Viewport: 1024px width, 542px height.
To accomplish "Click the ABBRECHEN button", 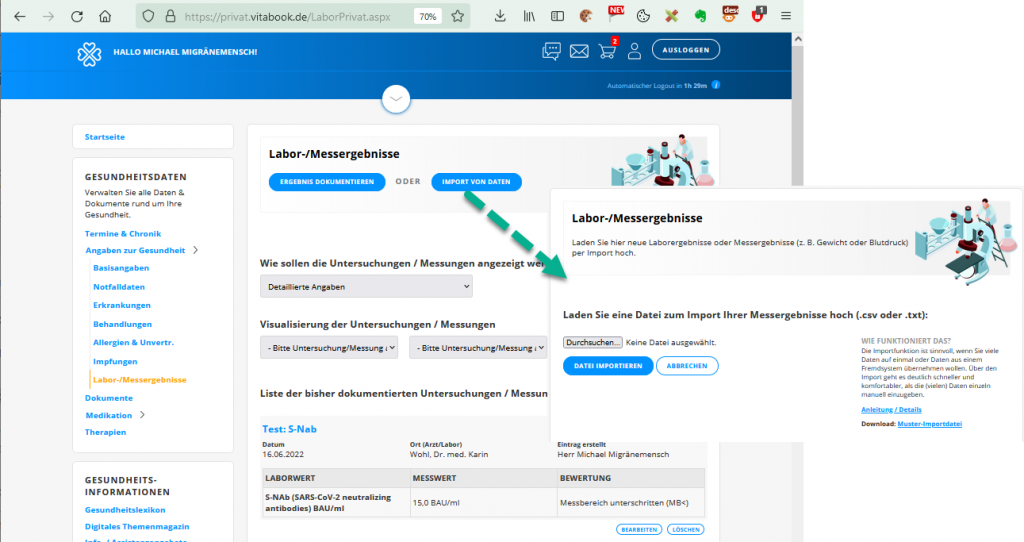I will pyautogui.click(x=686, y=366).
